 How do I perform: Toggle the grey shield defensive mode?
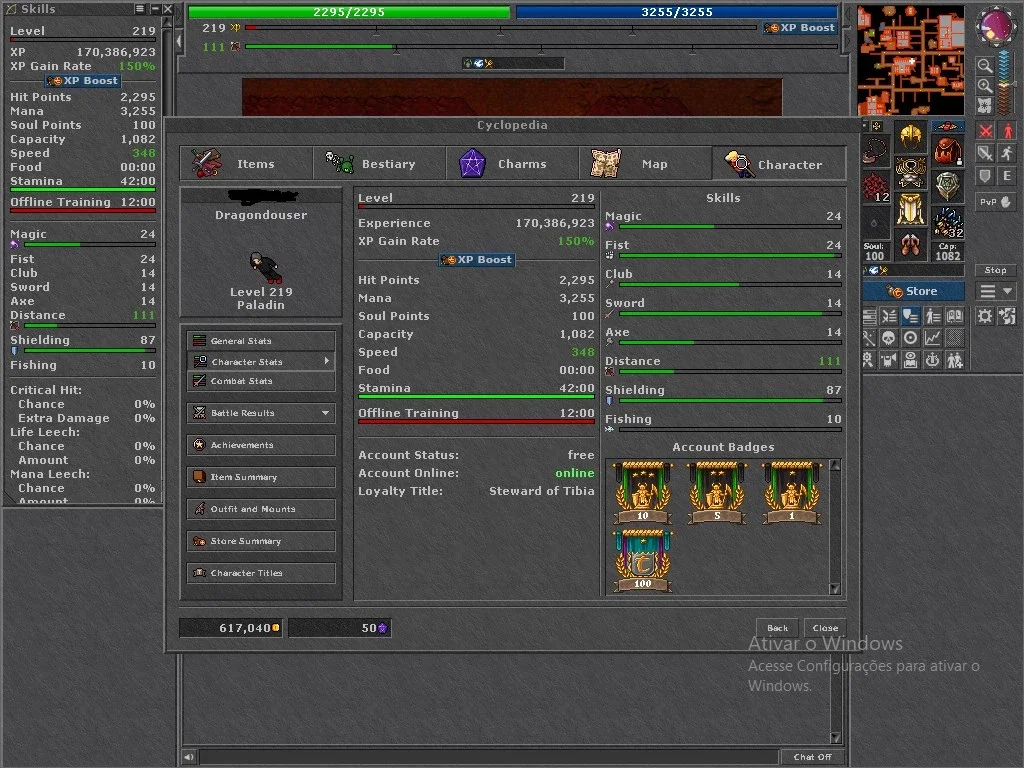pos(985,176)
